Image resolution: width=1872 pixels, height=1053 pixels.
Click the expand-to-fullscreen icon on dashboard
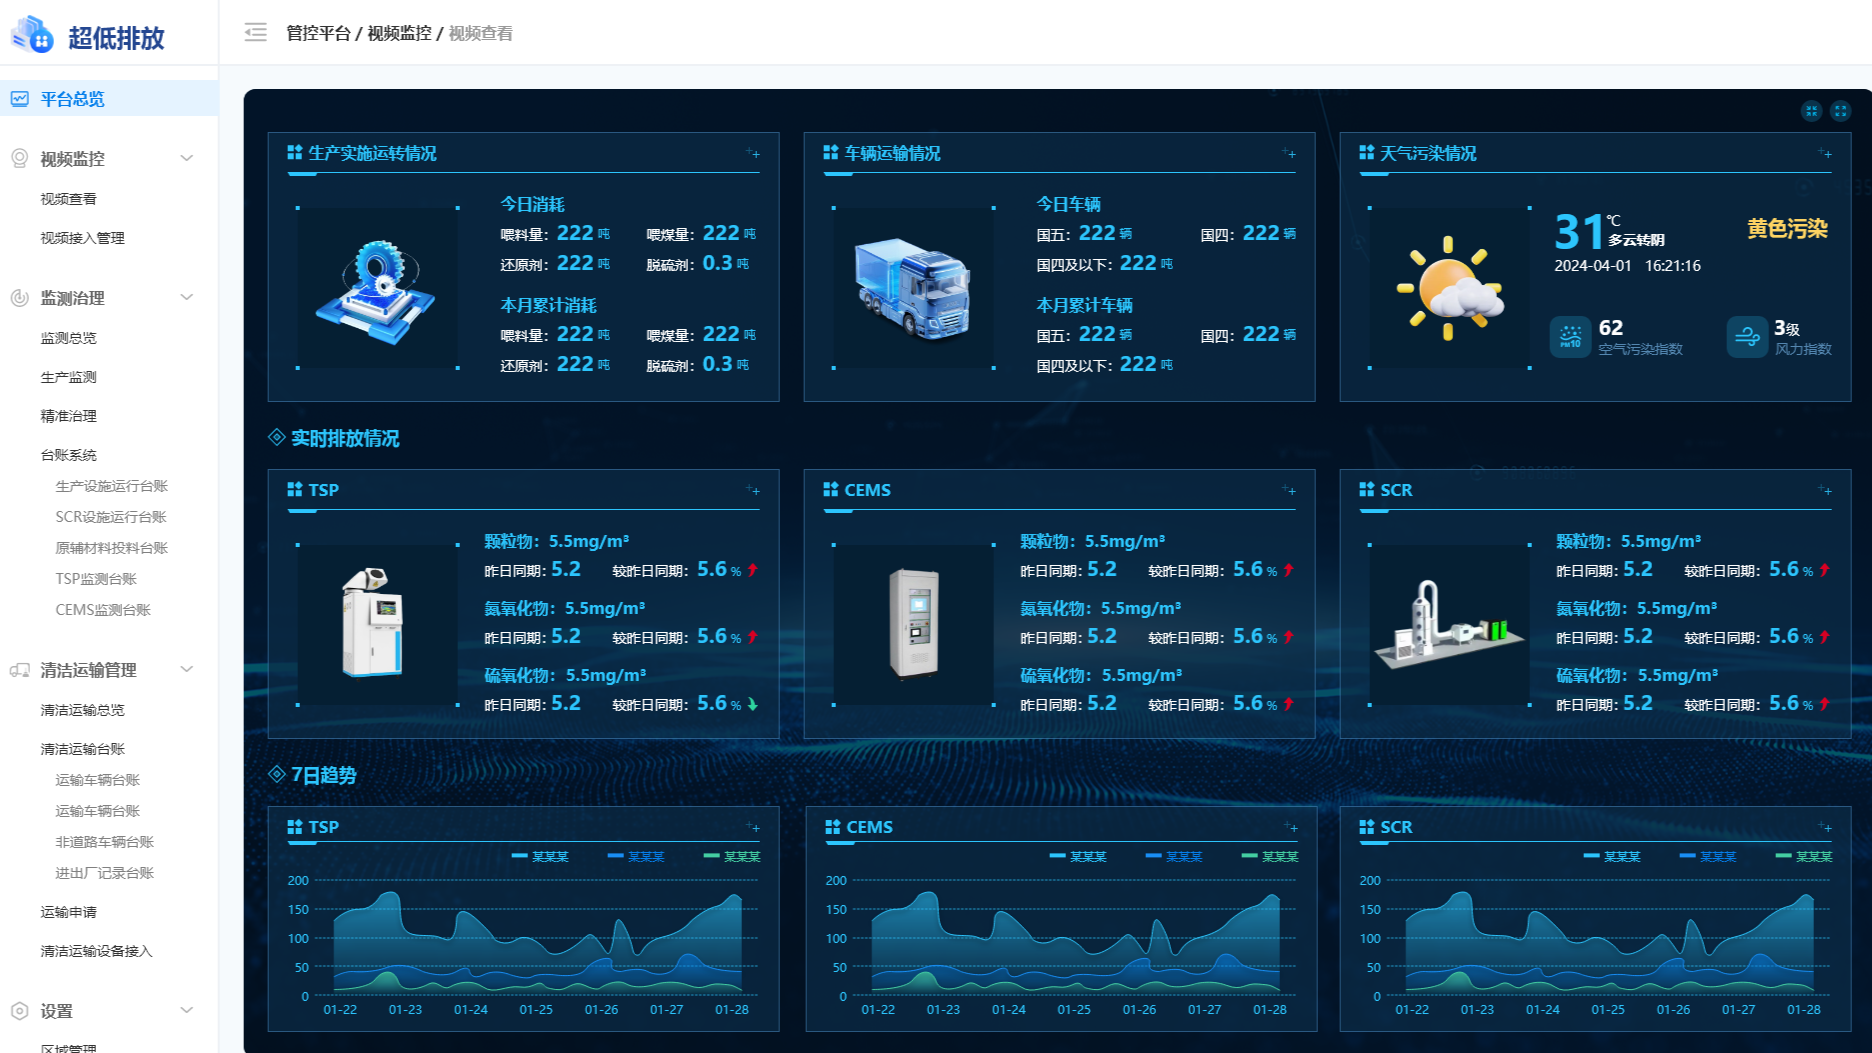coord(1840,111)
